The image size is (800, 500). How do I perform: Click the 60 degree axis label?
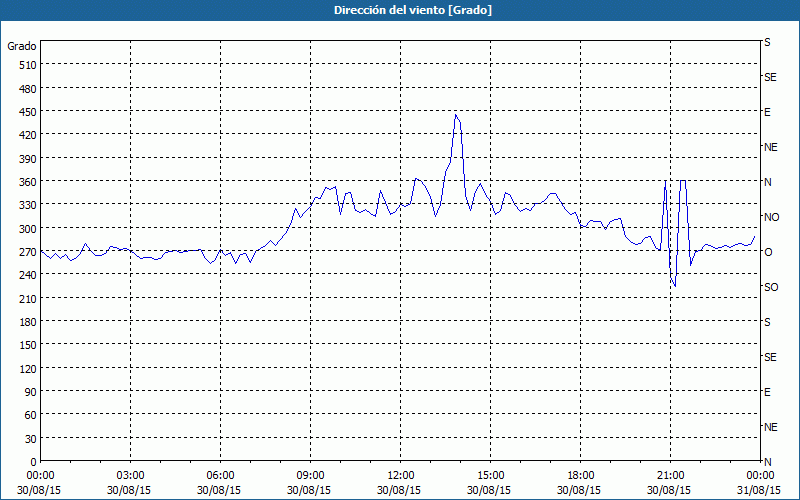pos(31,415)
